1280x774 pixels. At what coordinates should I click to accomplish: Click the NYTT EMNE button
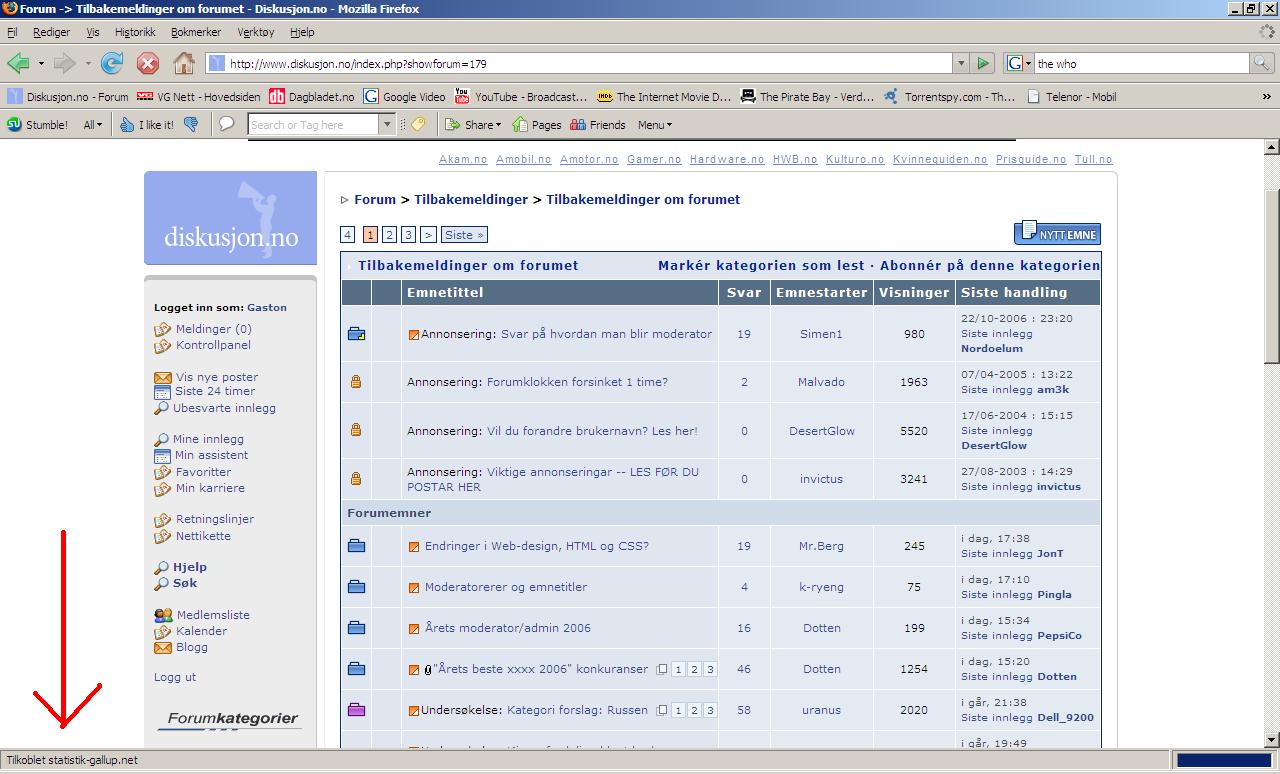pyautogui.click(x=1057, y=234)
